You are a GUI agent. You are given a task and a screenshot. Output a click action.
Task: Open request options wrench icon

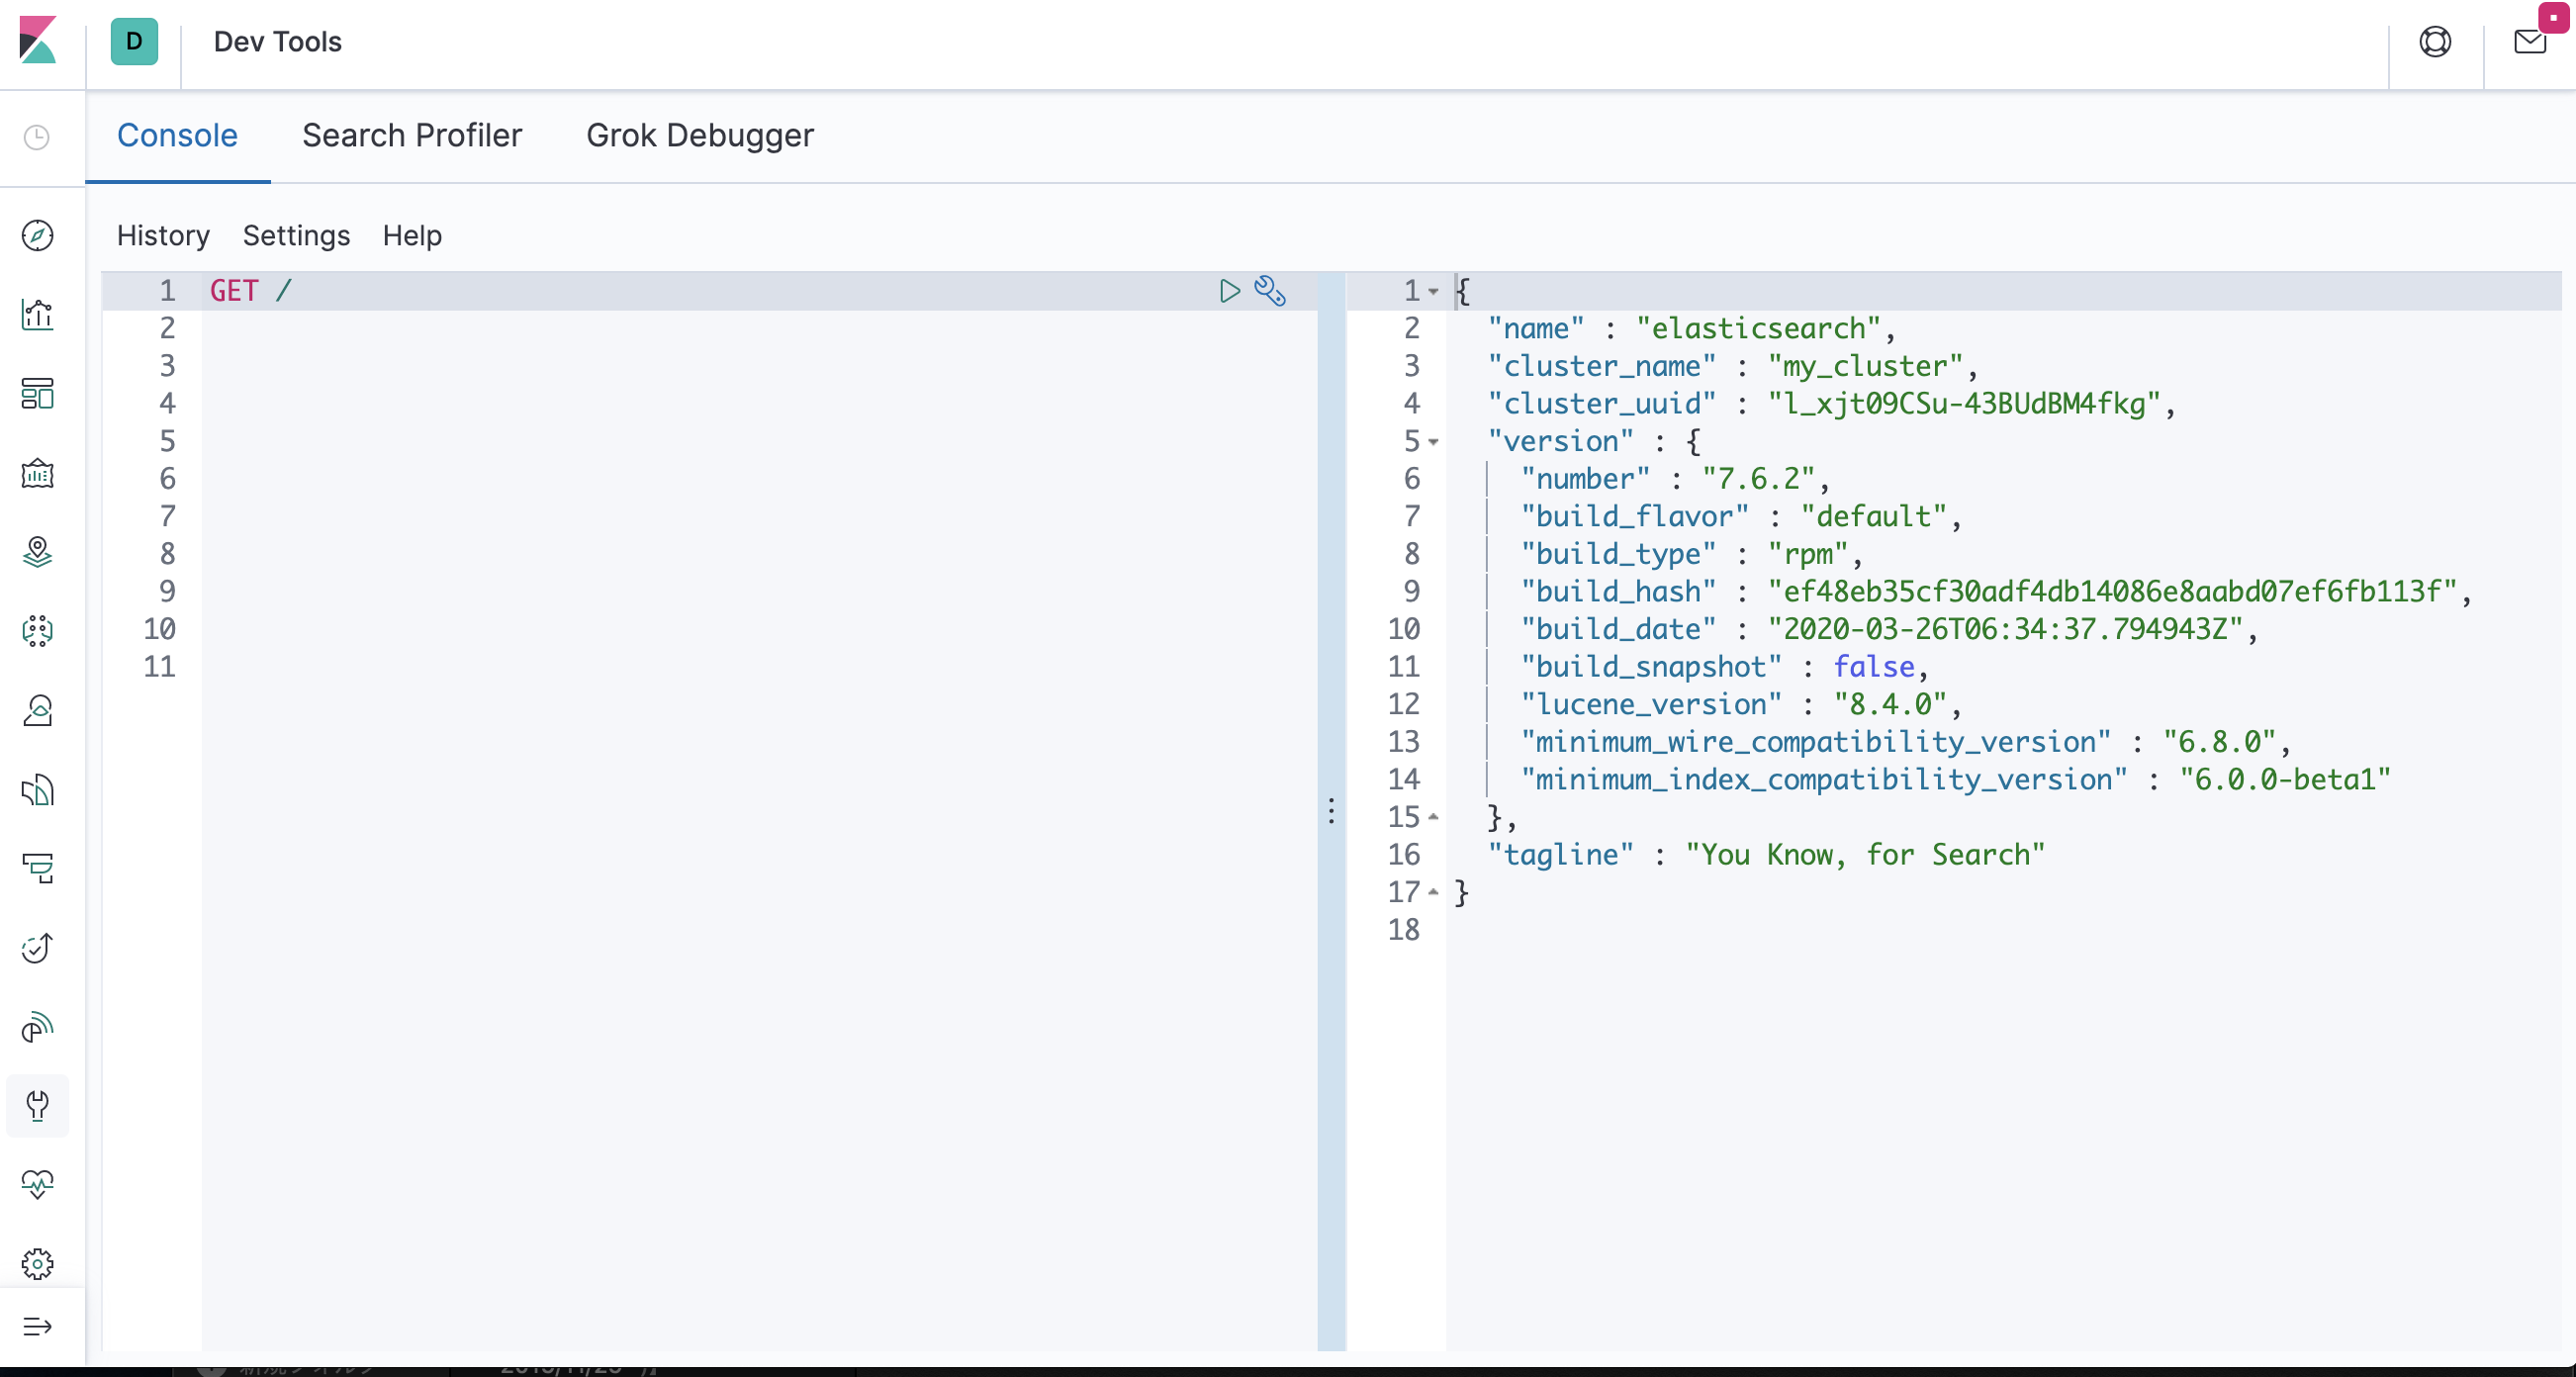click(1270, 291)
